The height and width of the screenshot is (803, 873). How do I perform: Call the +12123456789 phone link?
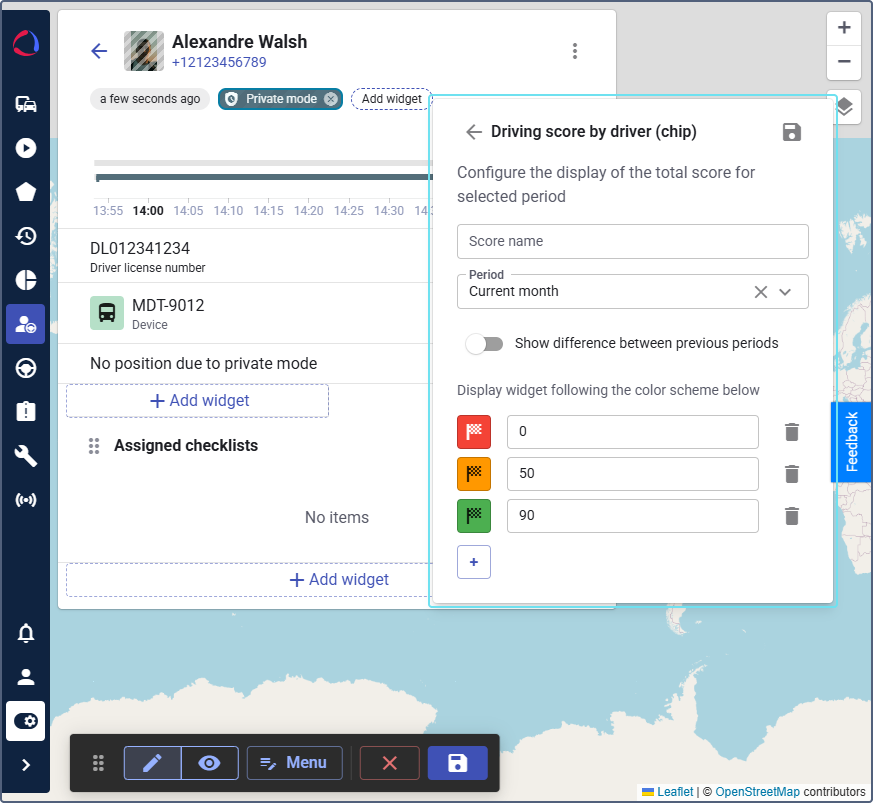click(x=219, y=62)
